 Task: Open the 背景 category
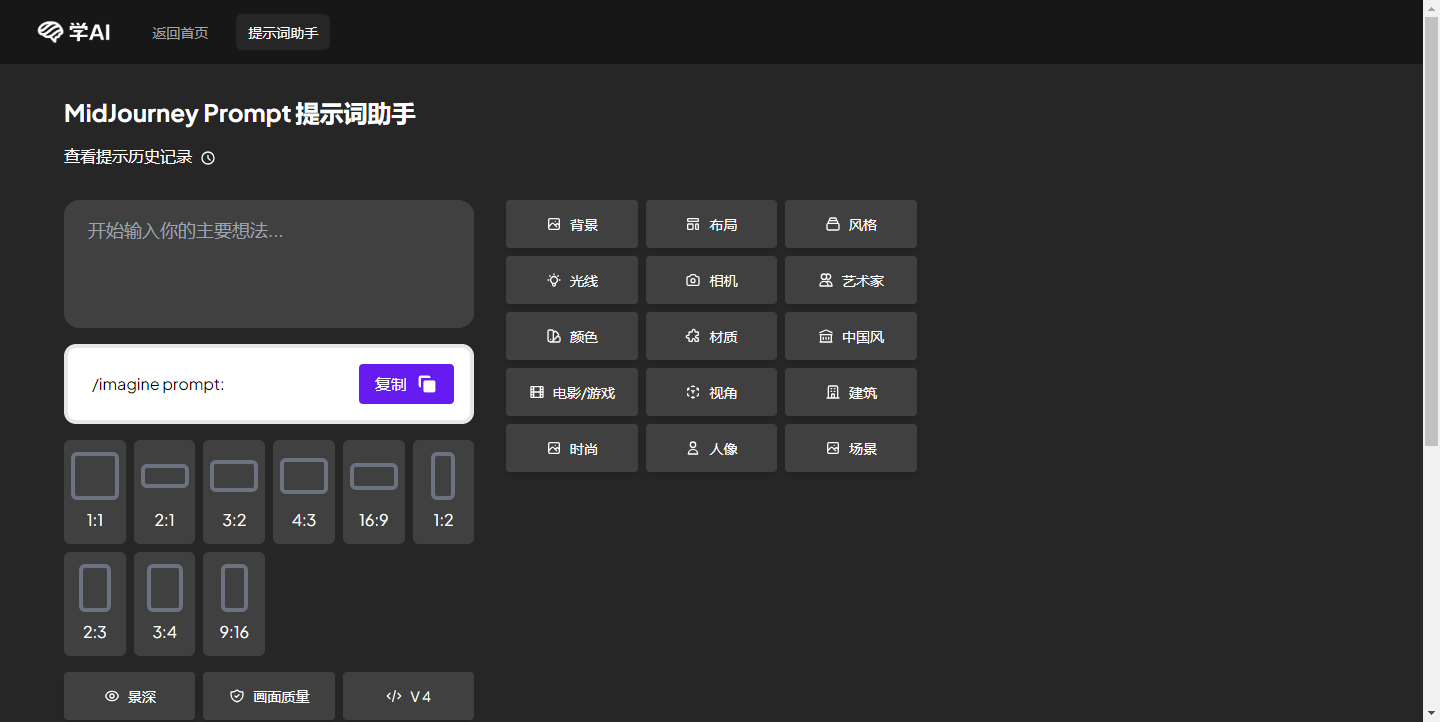(572, 224)
